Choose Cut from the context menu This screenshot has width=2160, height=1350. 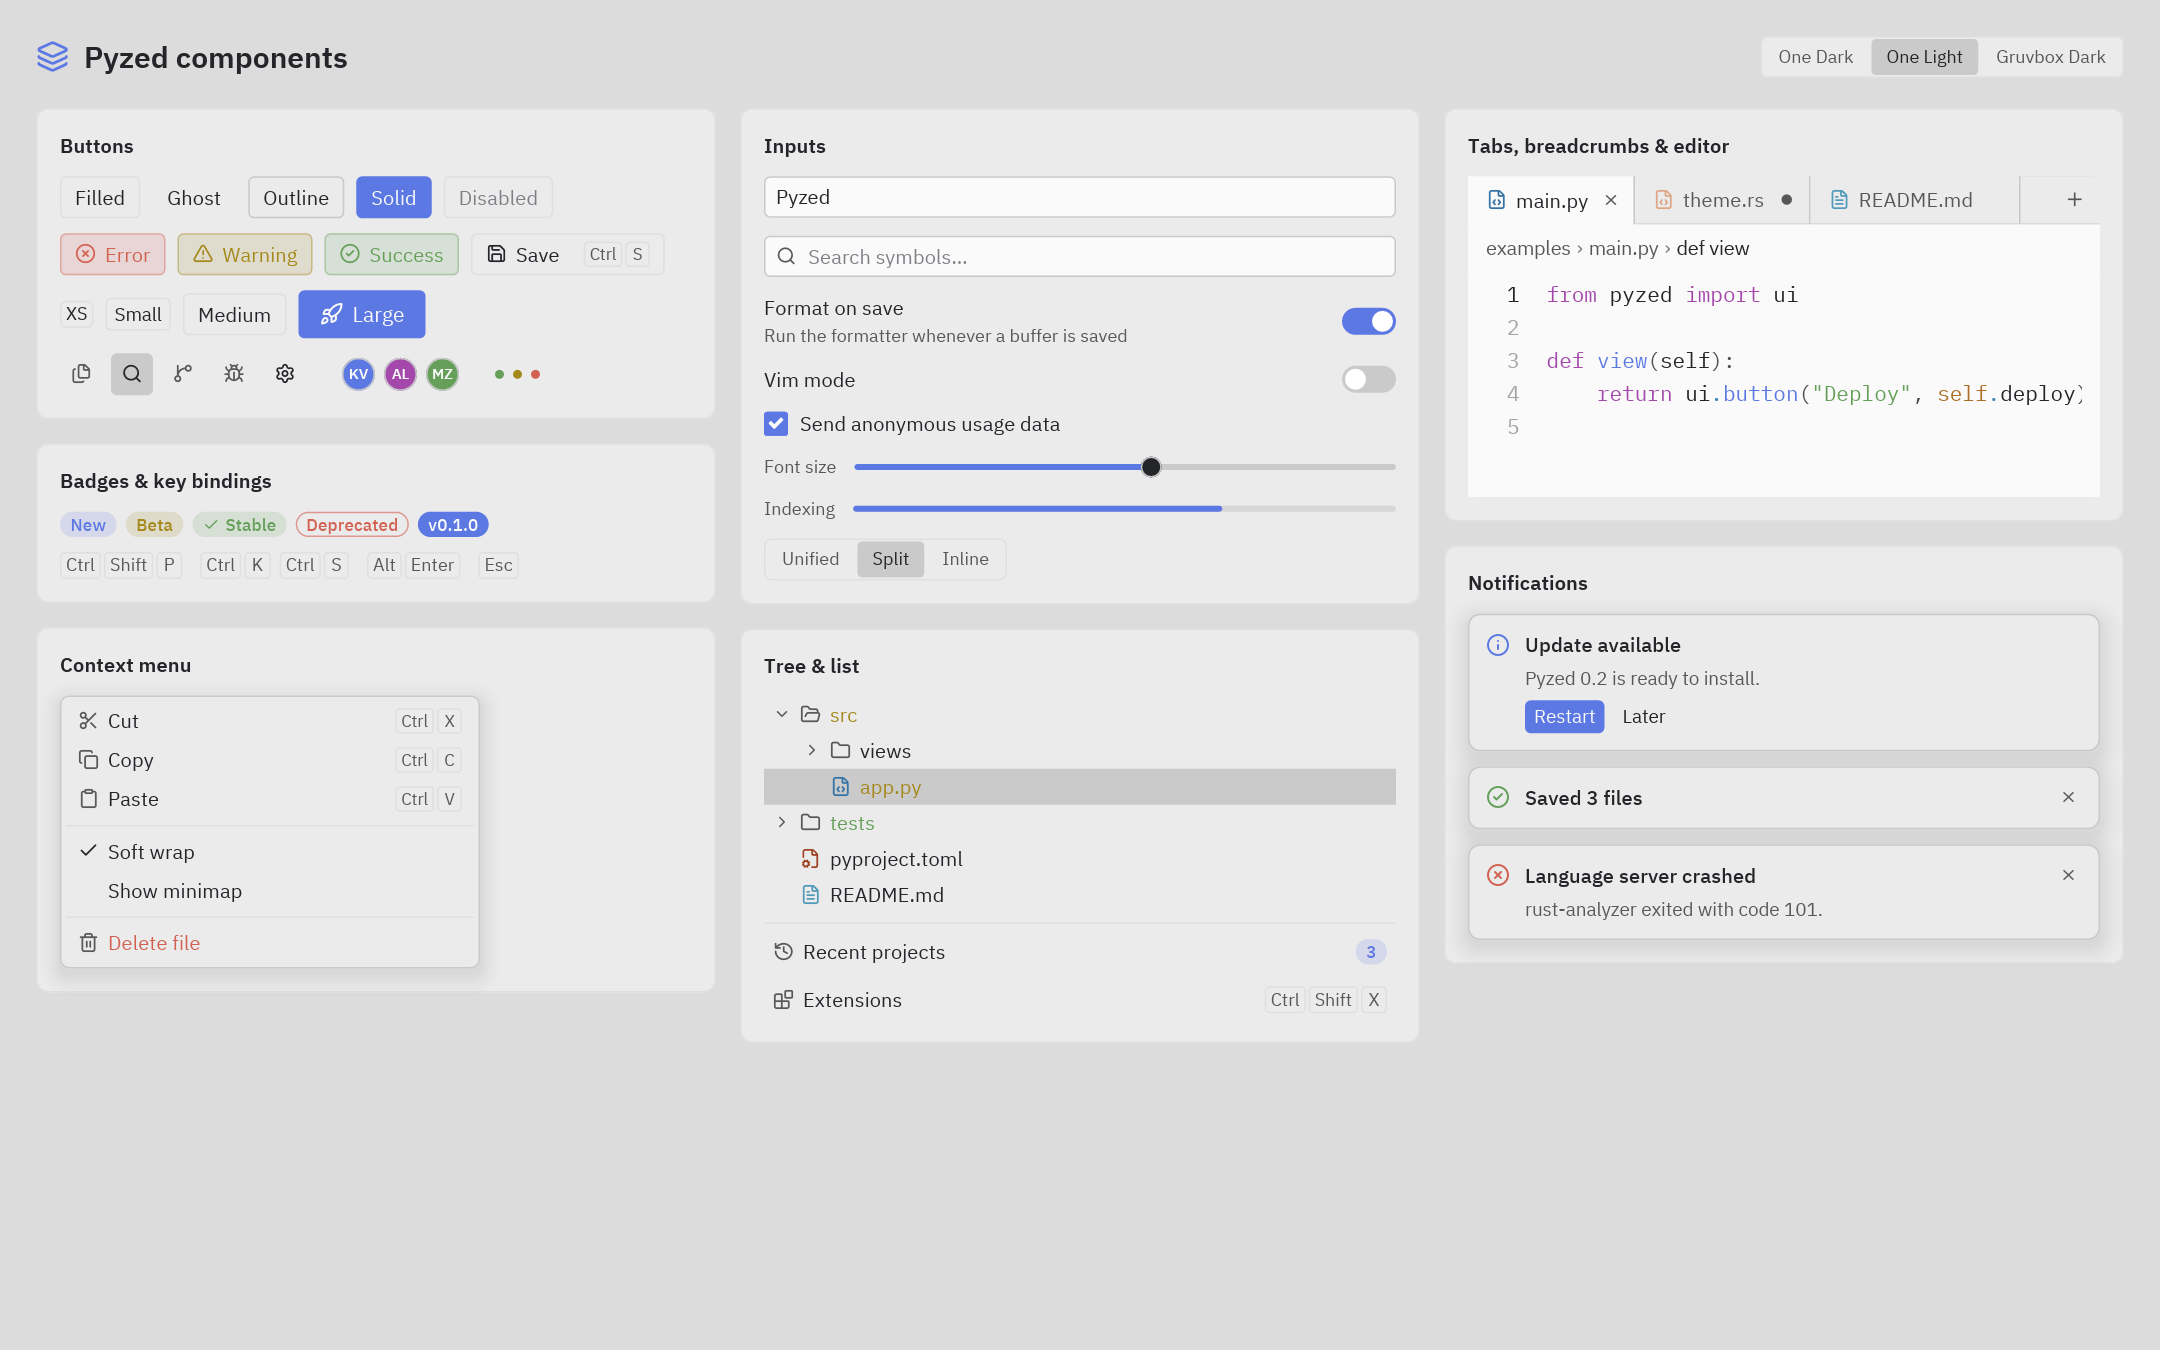[270, 721]
